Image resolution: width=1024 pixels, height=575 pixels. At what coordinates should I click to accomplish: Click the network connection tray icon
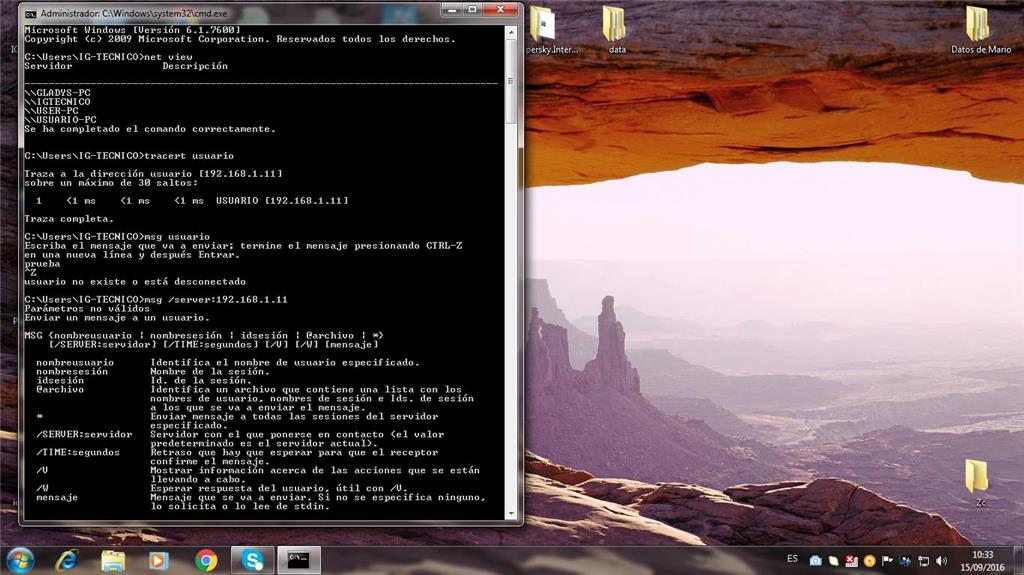pos(923,561)
